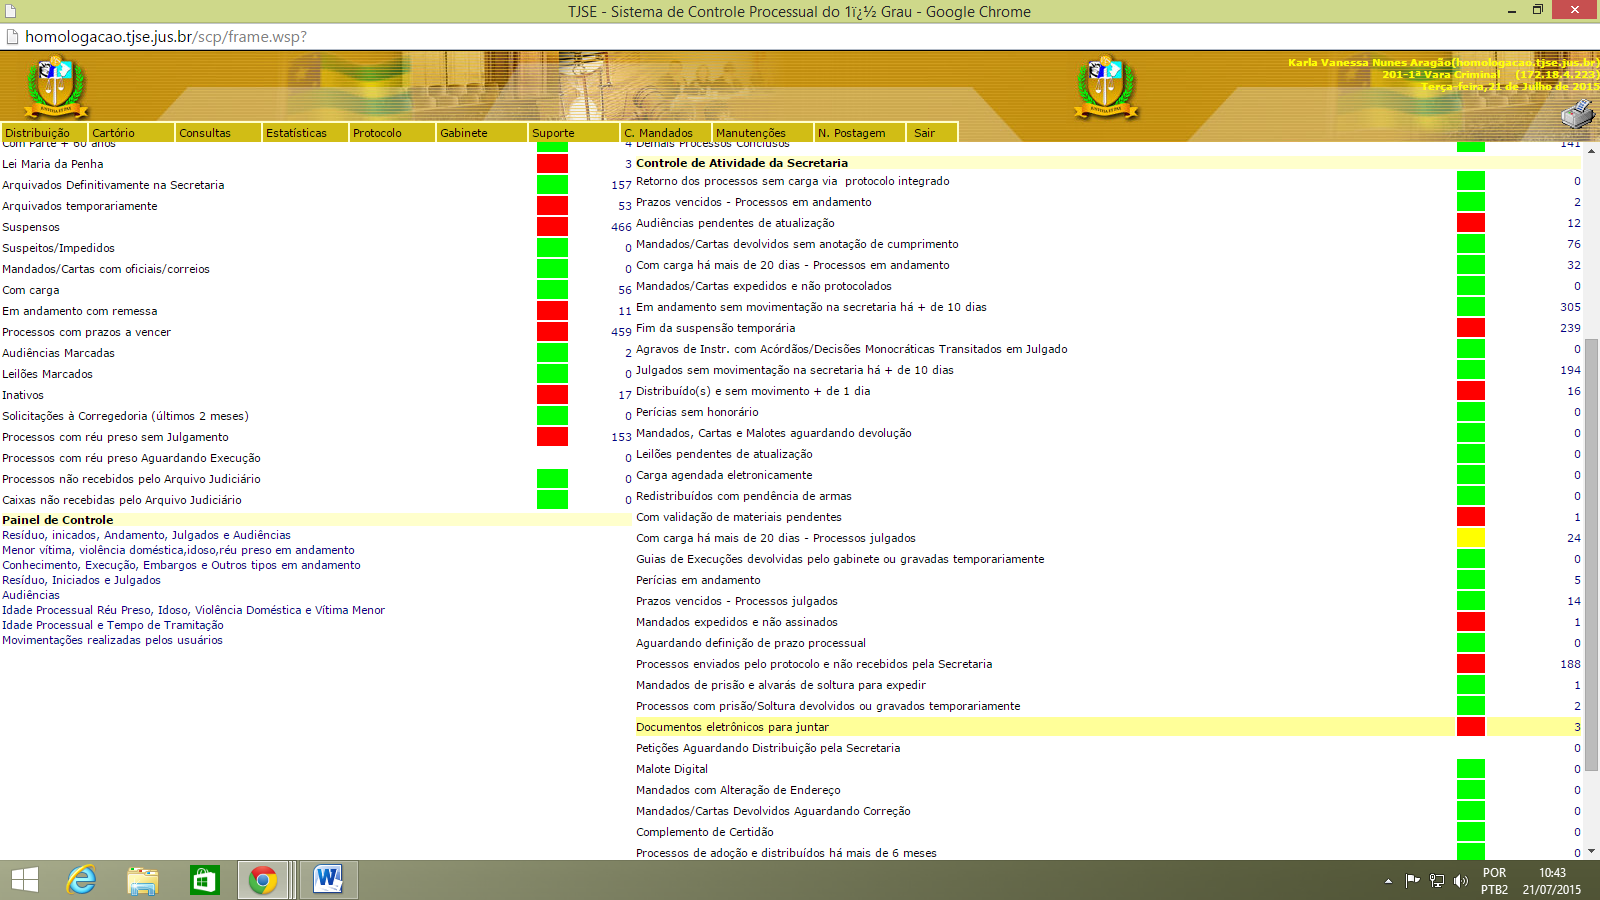Open Documentos eletrônicos para juntar
Viewport: 1600px width, 900px height.
click(732, 727)
